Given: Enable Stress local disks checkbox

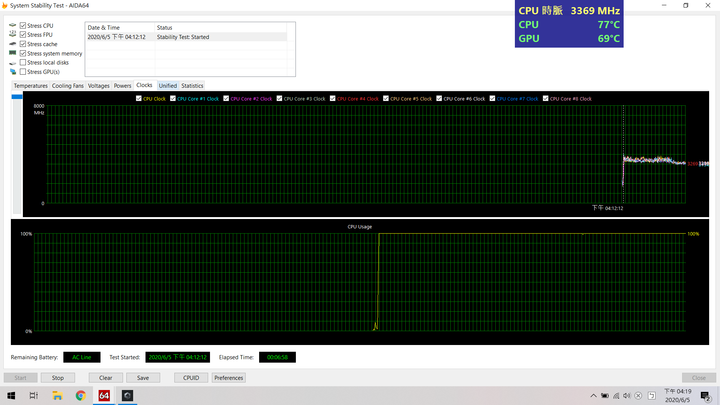Looking at the screenshot, I should point(22,62).
